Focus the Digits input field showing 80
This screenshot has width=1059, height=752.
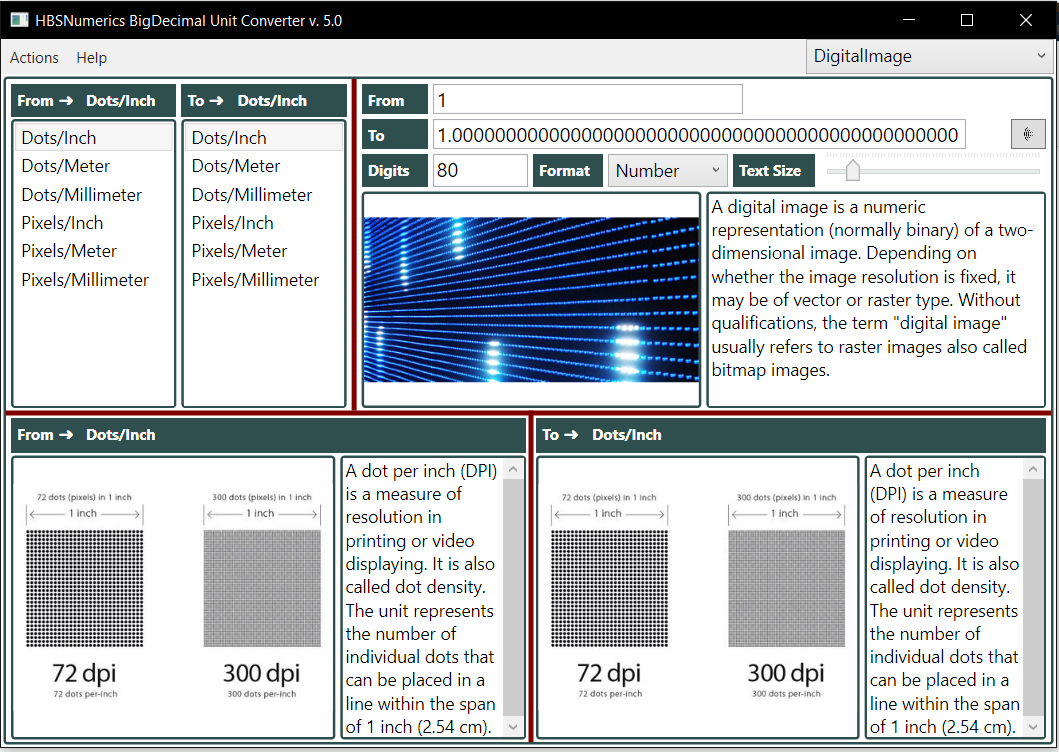(479, 171)
